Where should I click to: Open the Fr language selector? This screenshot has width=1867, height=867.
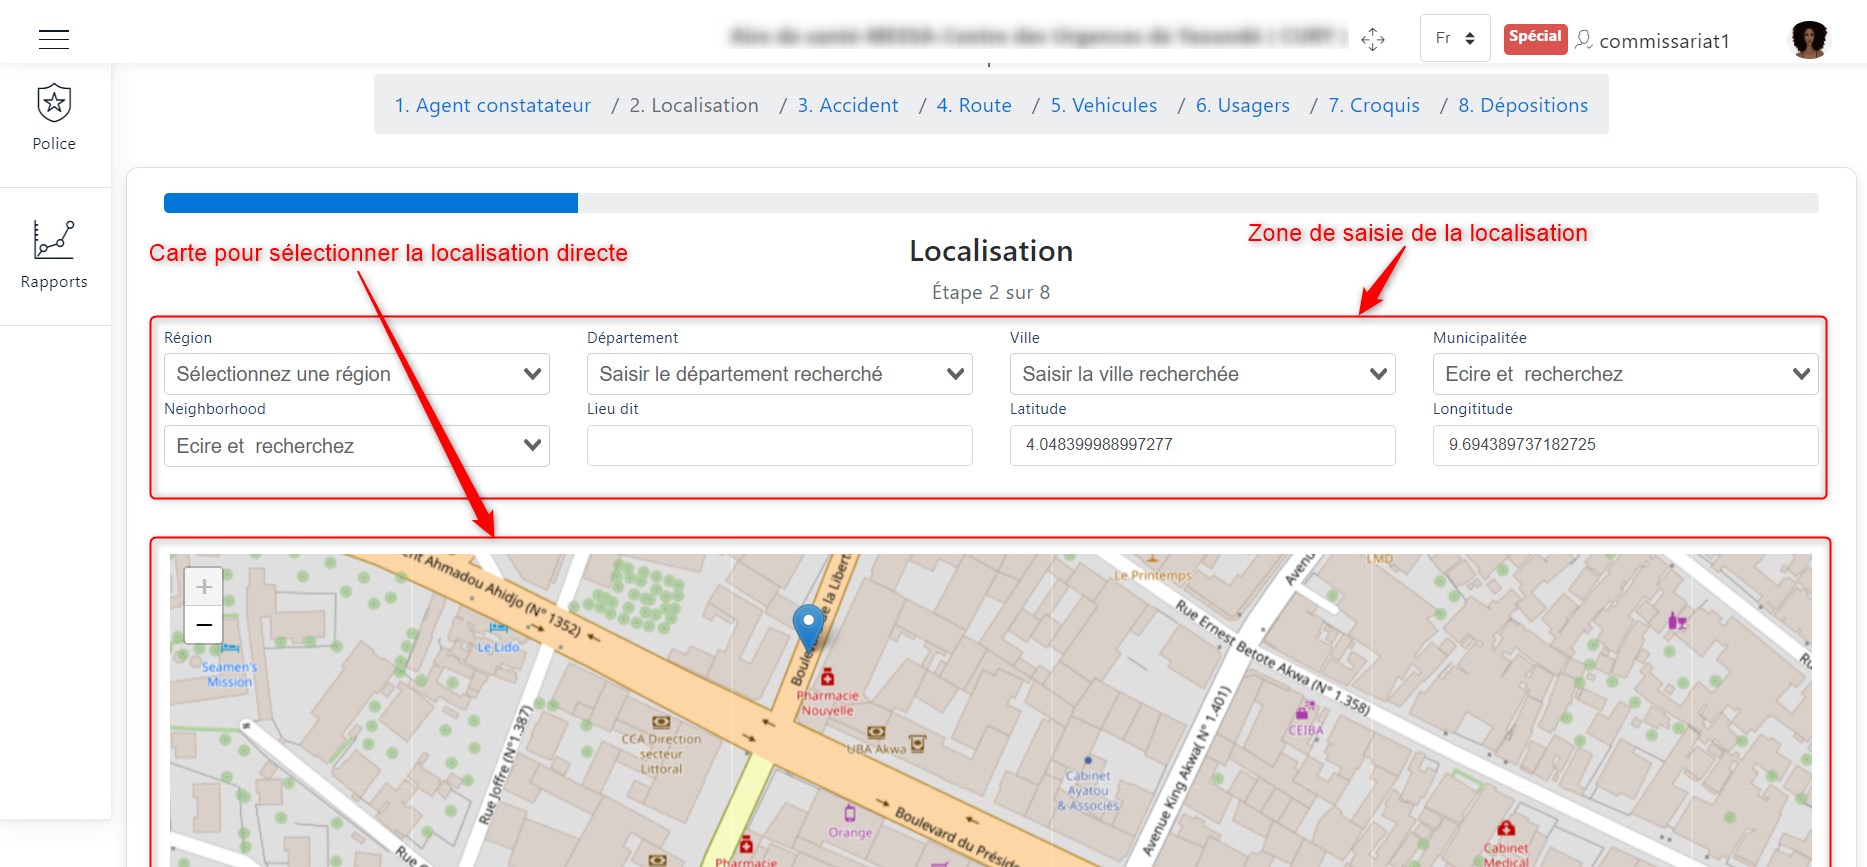[1455, 38]
